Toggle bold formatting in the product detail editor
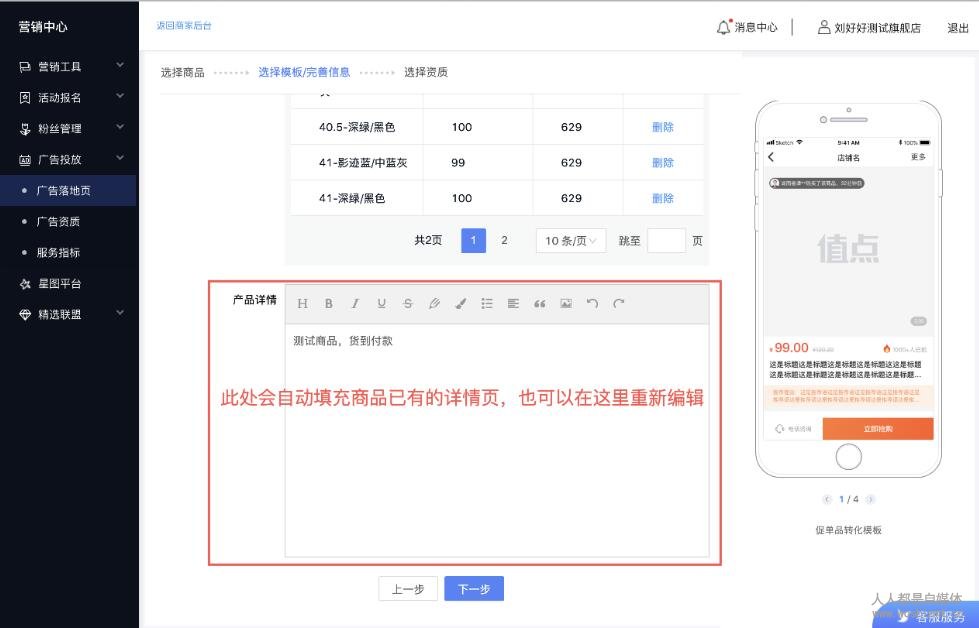 [x=328, y=304]
